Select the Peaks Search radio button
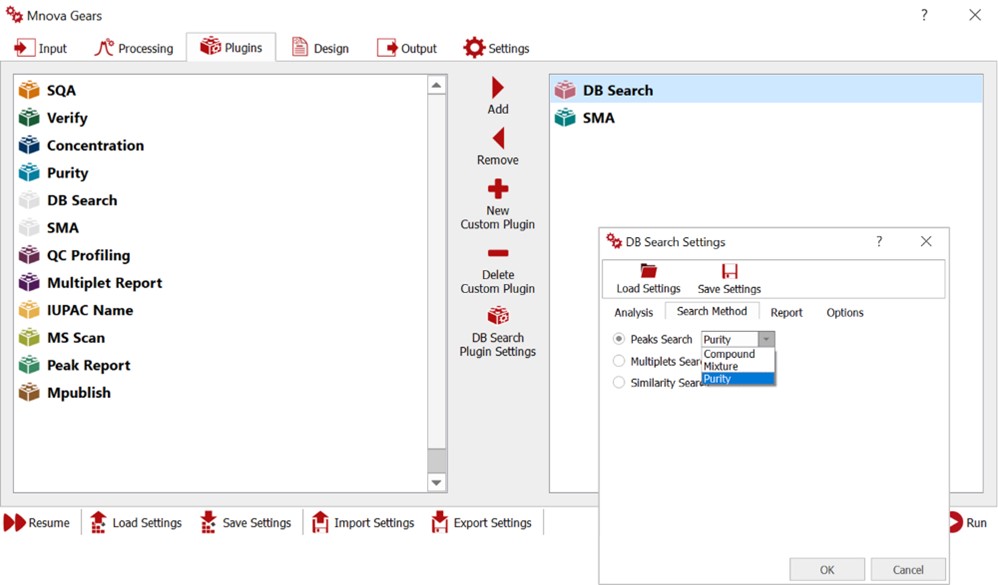998x585 pixels. [x=619, y=339]
